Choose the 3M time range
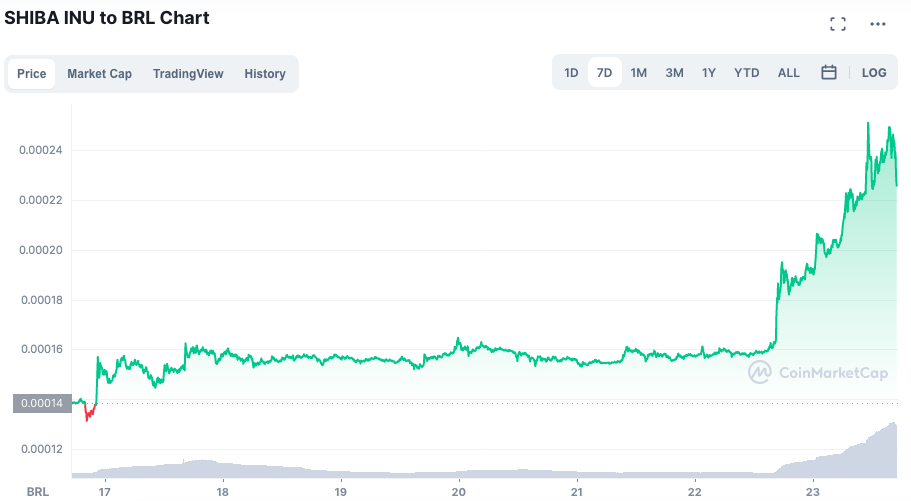The height and width of the screenshot is (501, 911). (x=674, y=73)
